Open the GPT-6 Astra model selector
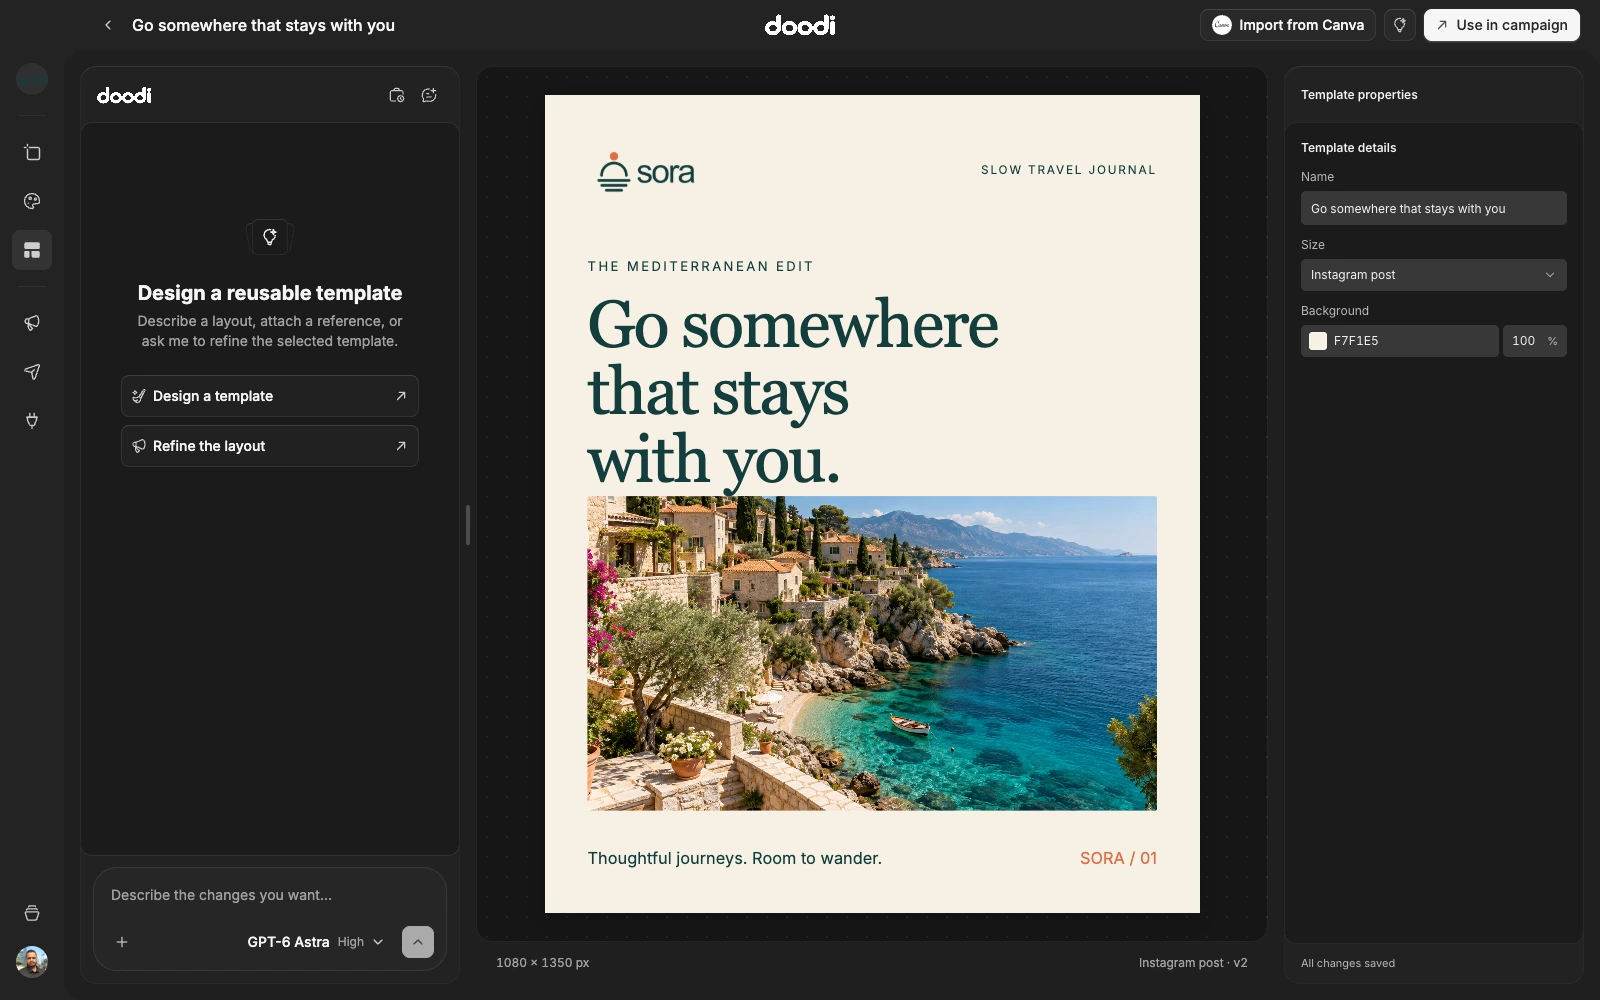 (x=315, y=942)
